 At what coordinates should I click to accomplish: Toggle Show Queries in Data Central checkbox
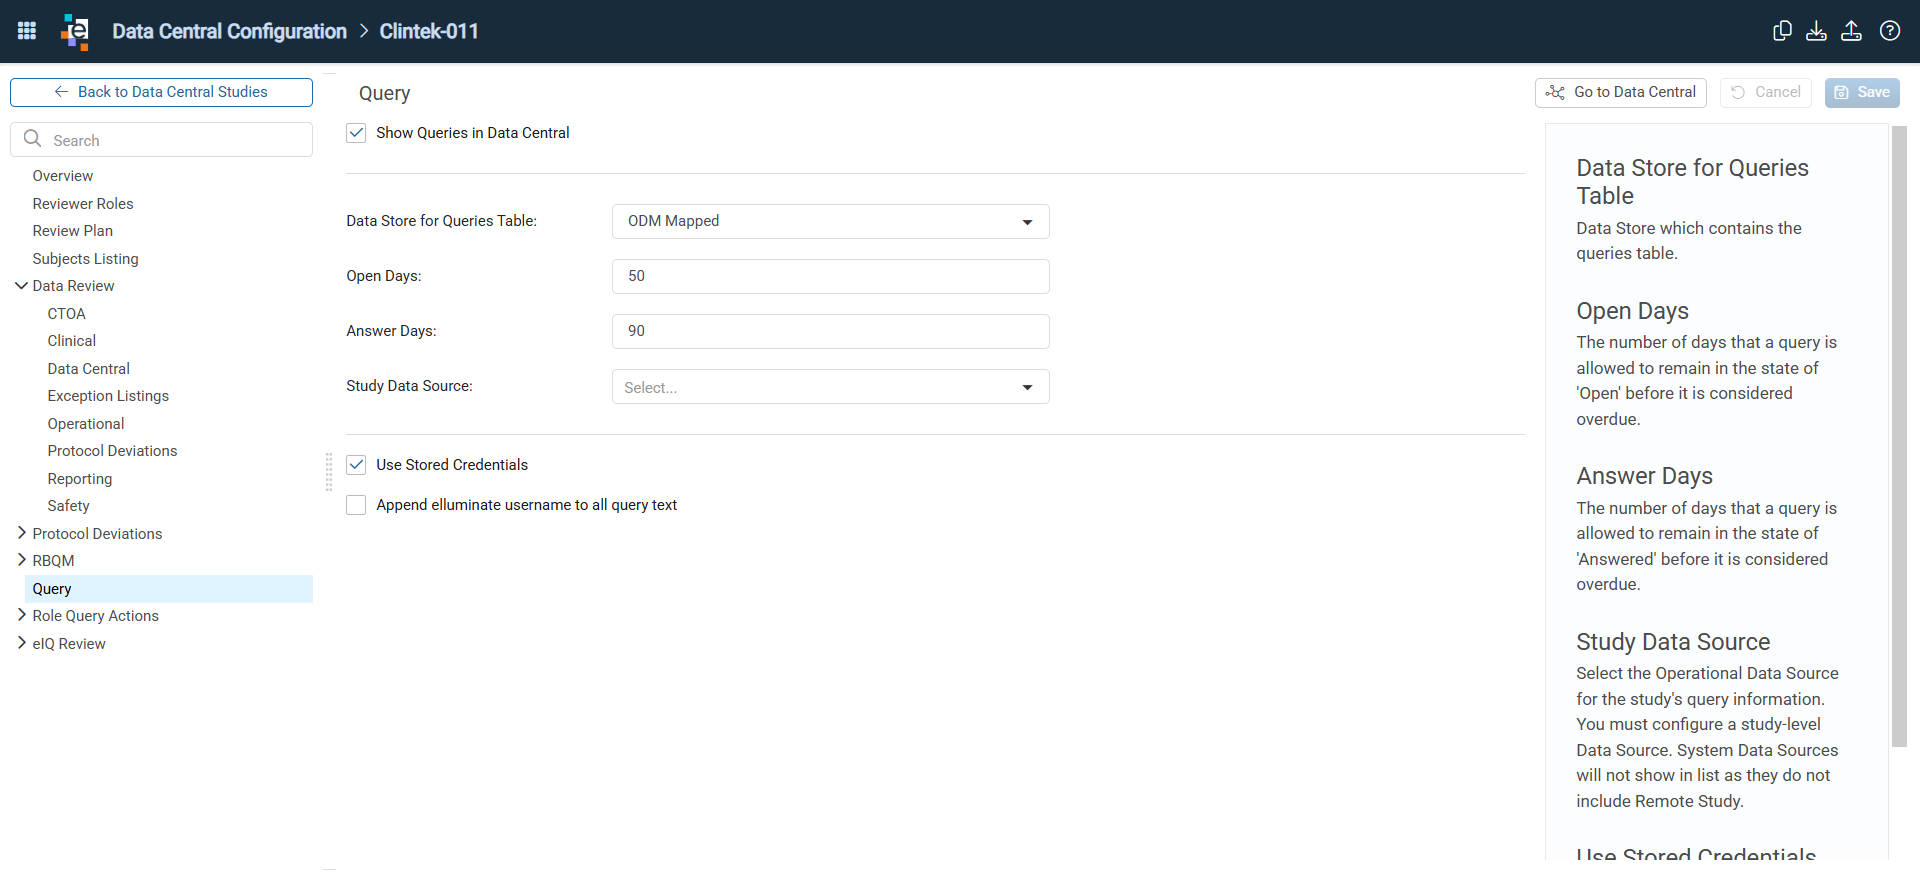[x=356, y=133]
